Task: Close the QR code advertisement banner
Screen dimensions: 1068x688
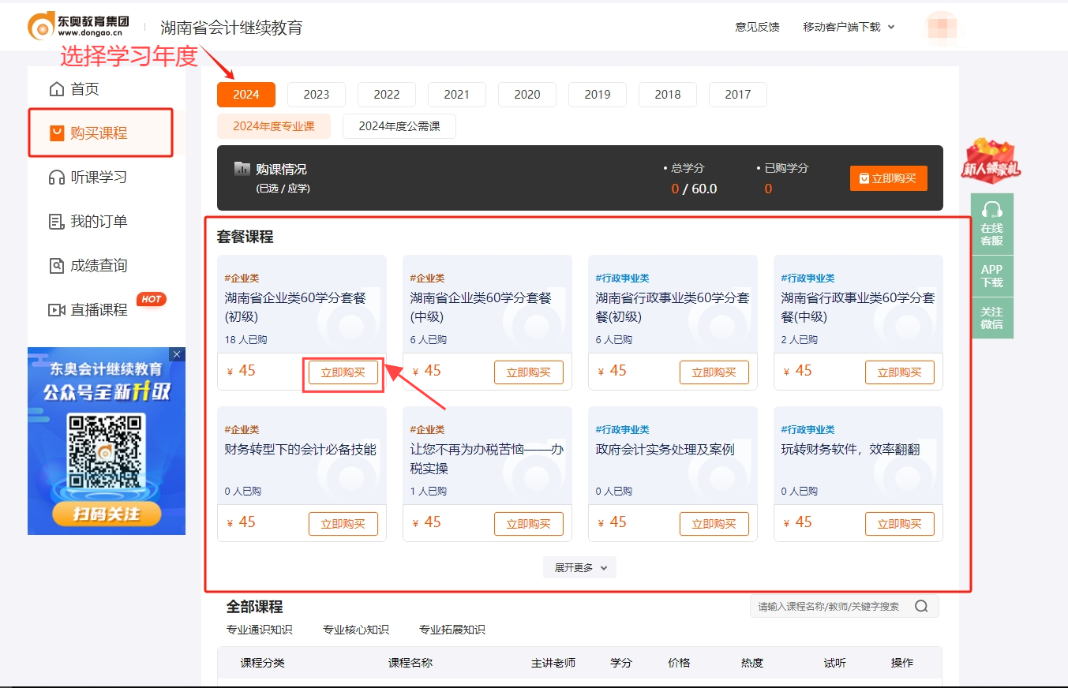Action: [x=177, y=355]
